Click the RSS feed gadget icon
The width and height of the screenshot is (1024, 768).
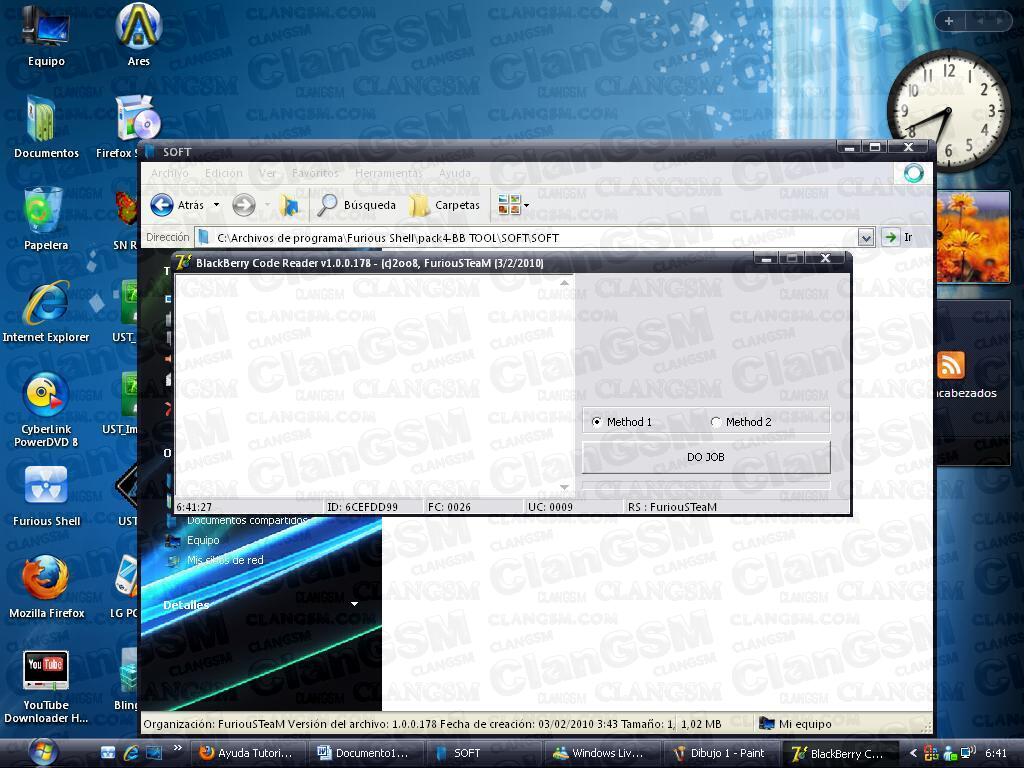pos(951,365)
